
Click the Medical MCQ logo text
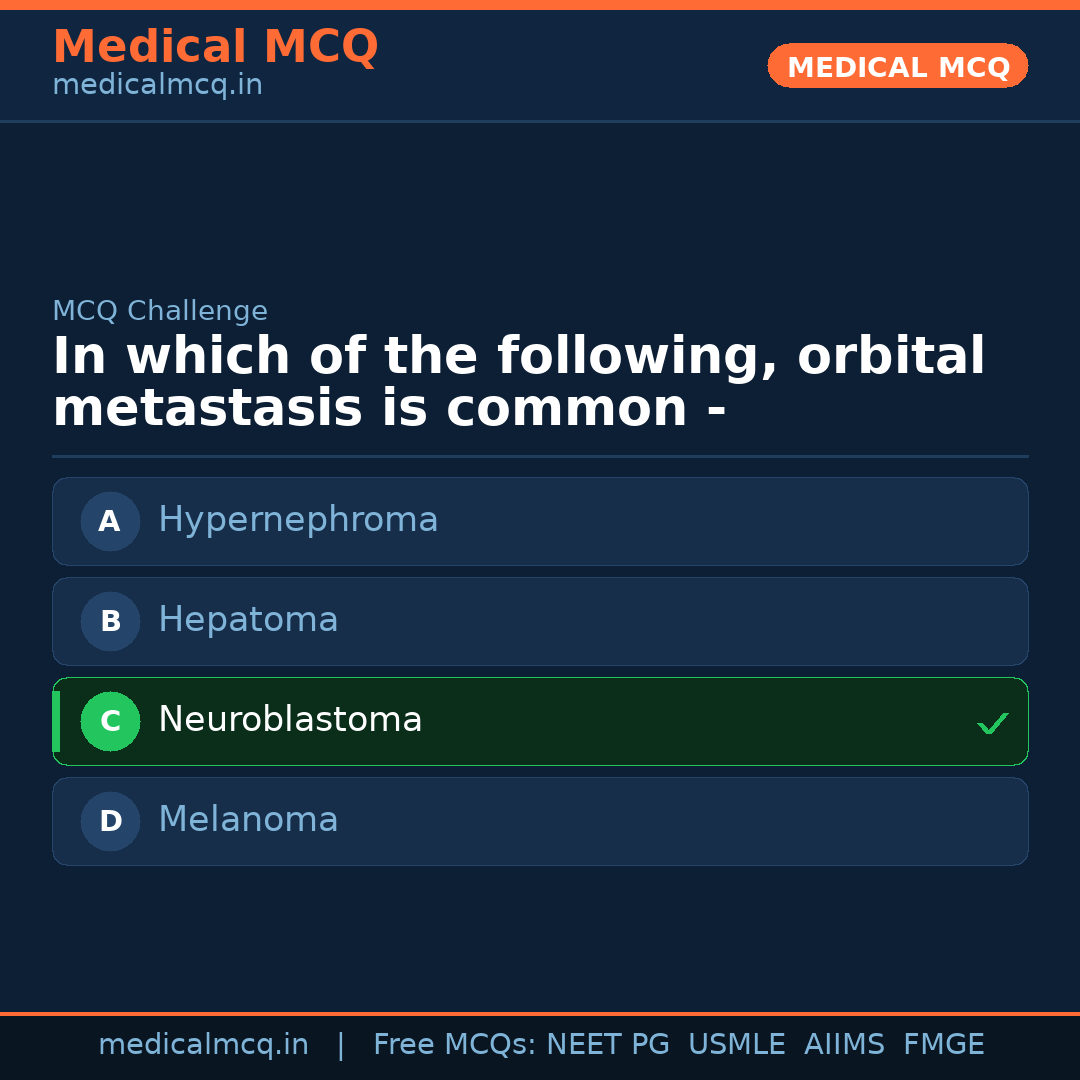click(x=215, y=46)
